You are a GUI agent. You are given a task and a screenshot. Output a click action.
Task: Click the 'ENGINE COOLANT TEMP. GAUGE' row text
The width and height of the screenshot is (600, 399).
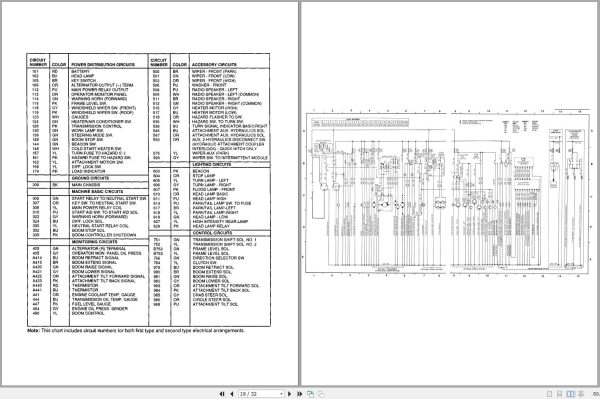103,295
